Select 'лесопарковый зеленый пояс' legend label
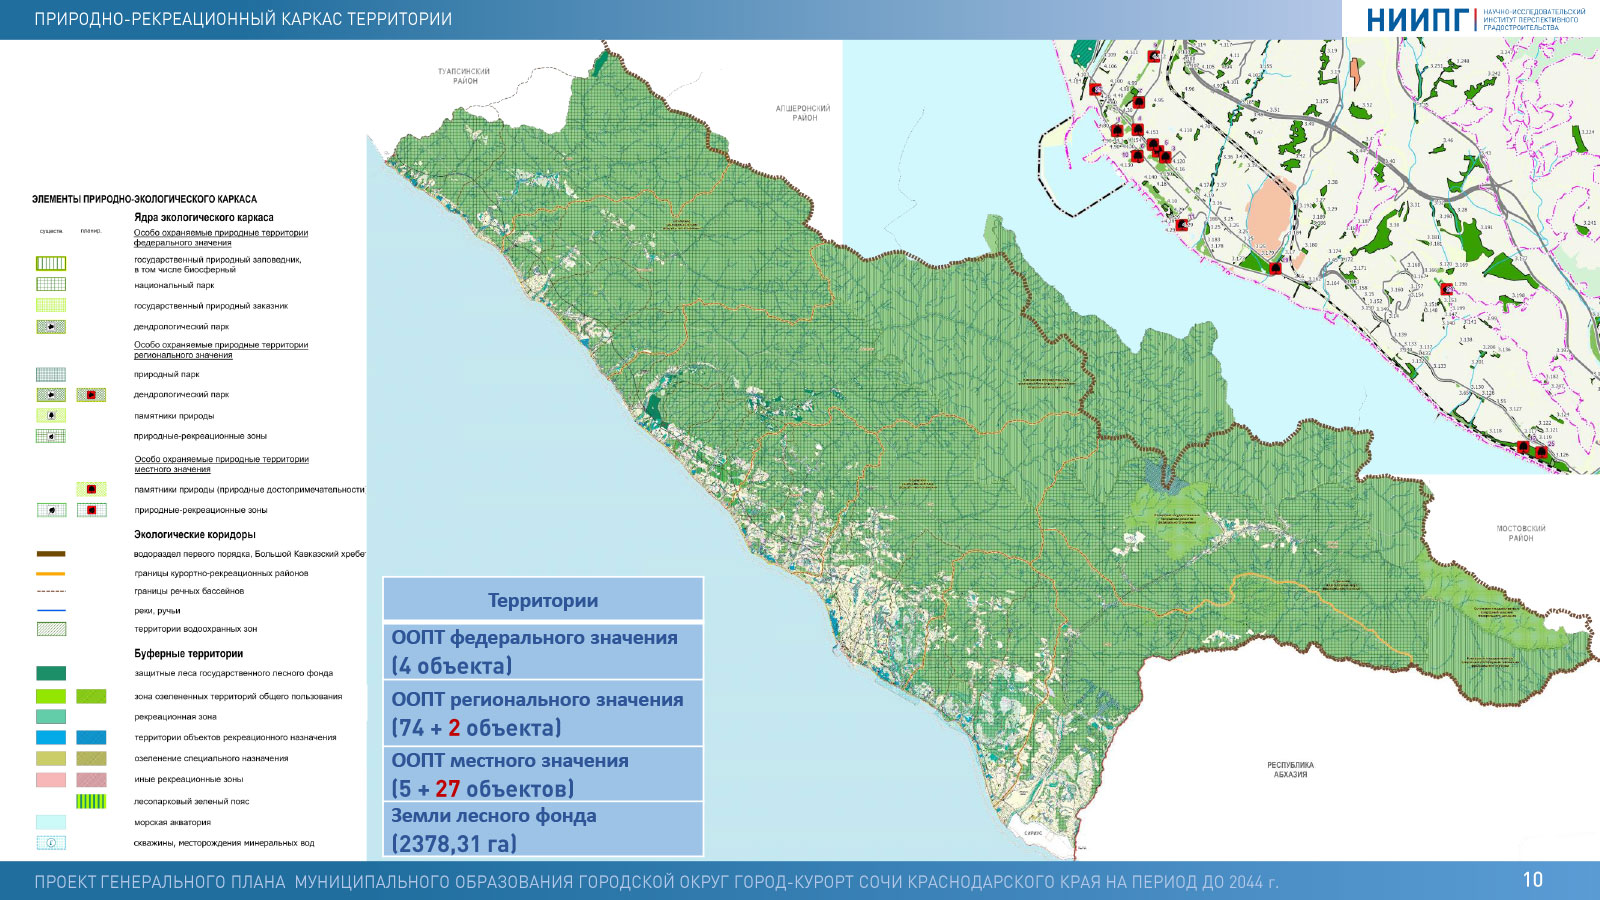Image resolution: width=1600 pixels, height=900 pixels. [x=192, y=802]
